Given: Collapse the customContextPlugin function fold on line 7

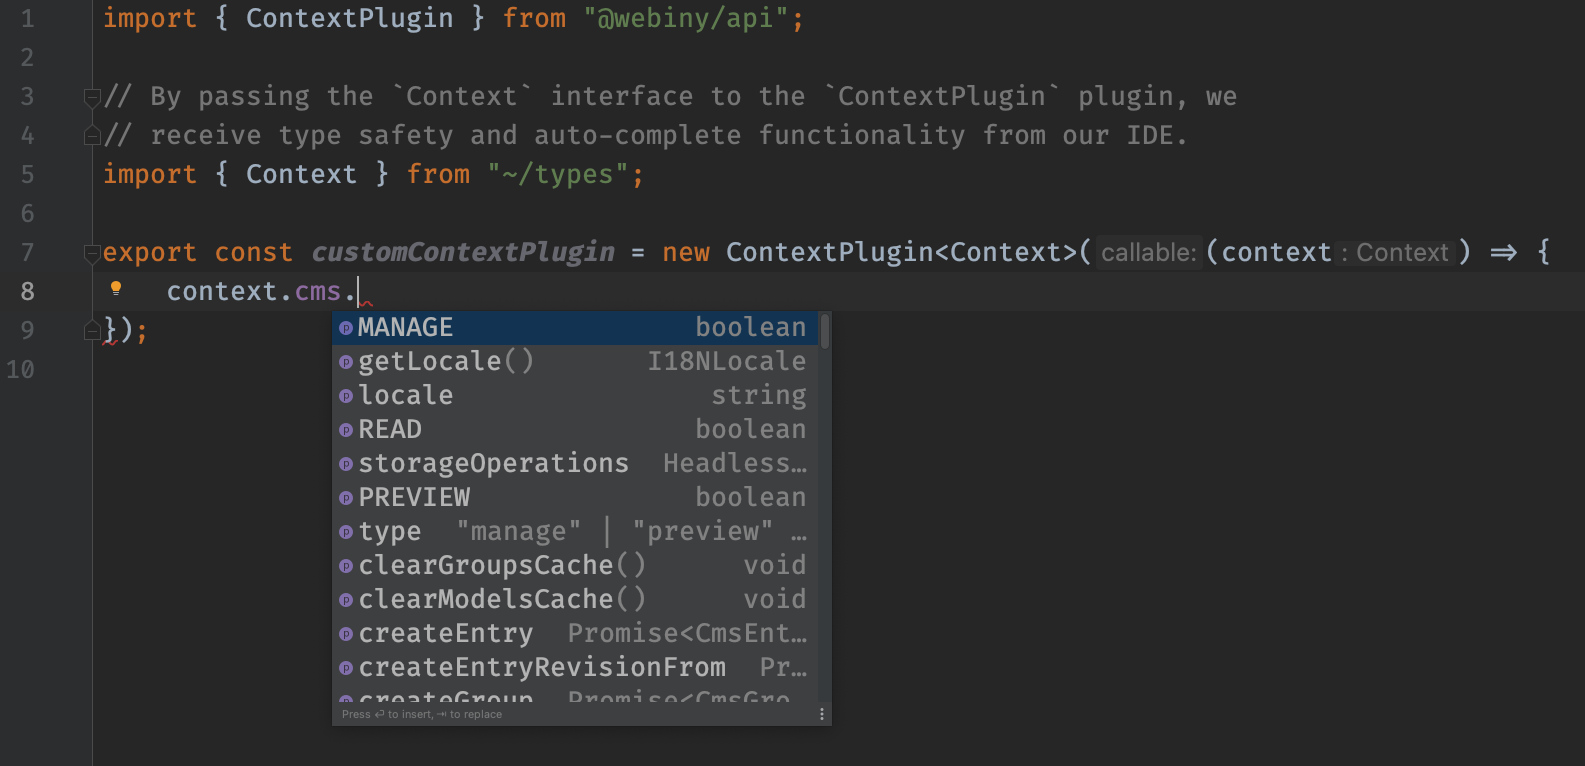Looking at the screenshot, I should pyautogui.click(x=92, y=251).
